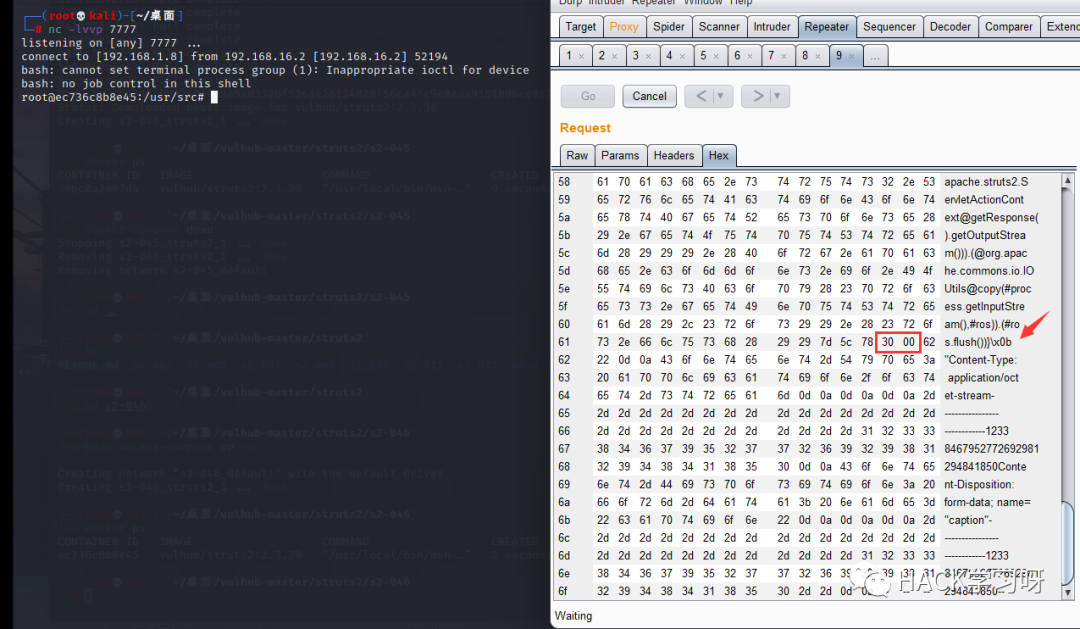Click ASCII text 'ext@getResponse('
The image size is (1080, 629).
(991, 218)
